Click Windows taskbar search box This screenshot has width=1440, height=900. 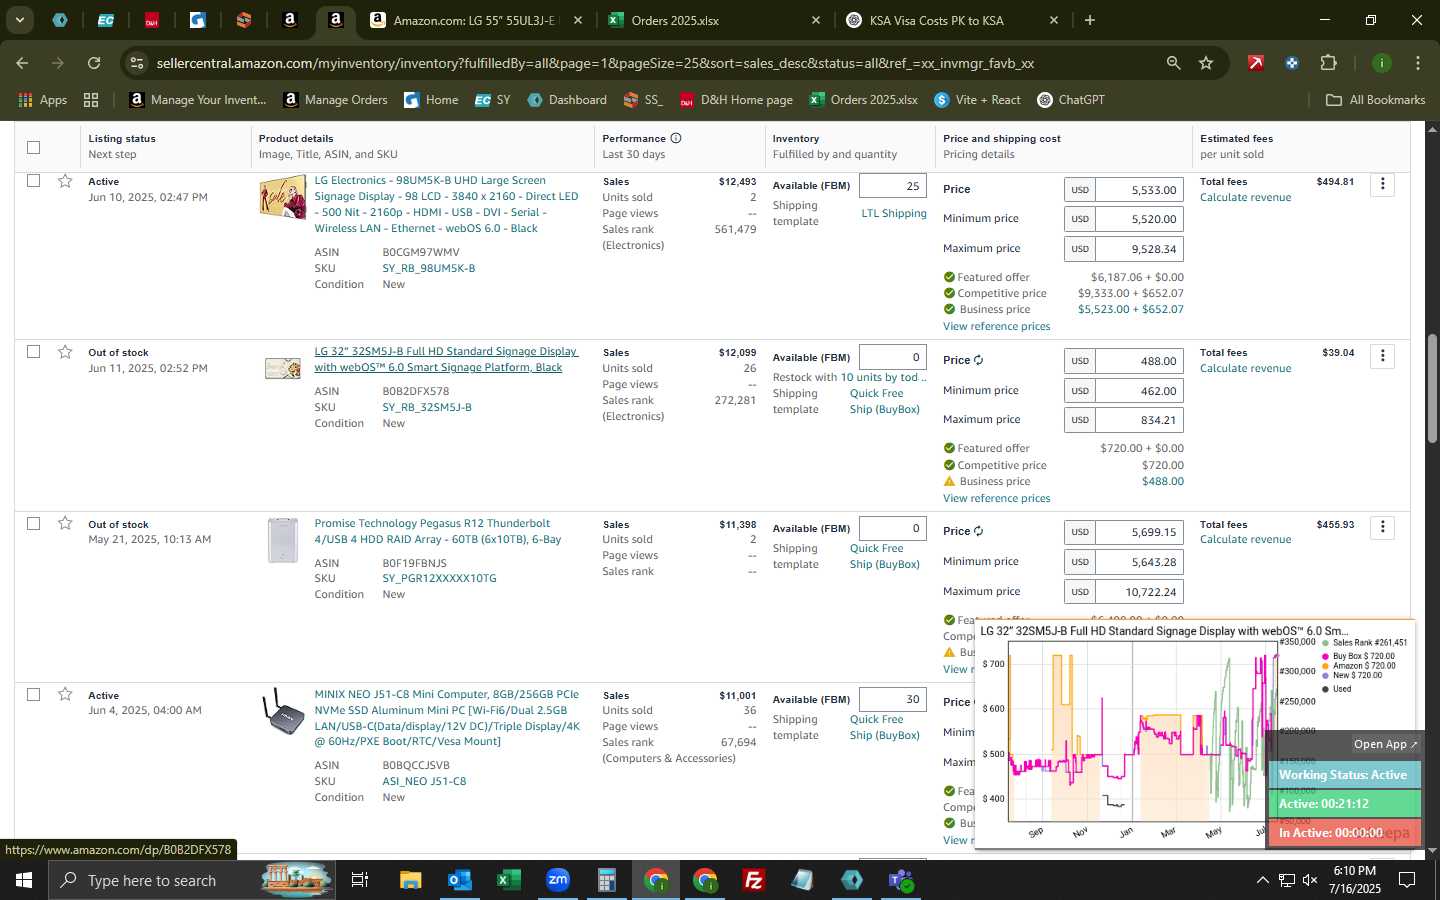(x=192, y=880)
